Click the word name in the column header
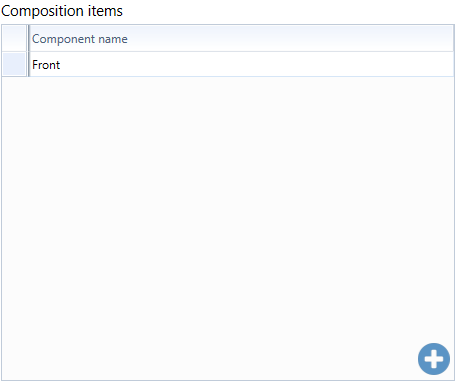This screenshot has width=463, height=387. point(113,39)
